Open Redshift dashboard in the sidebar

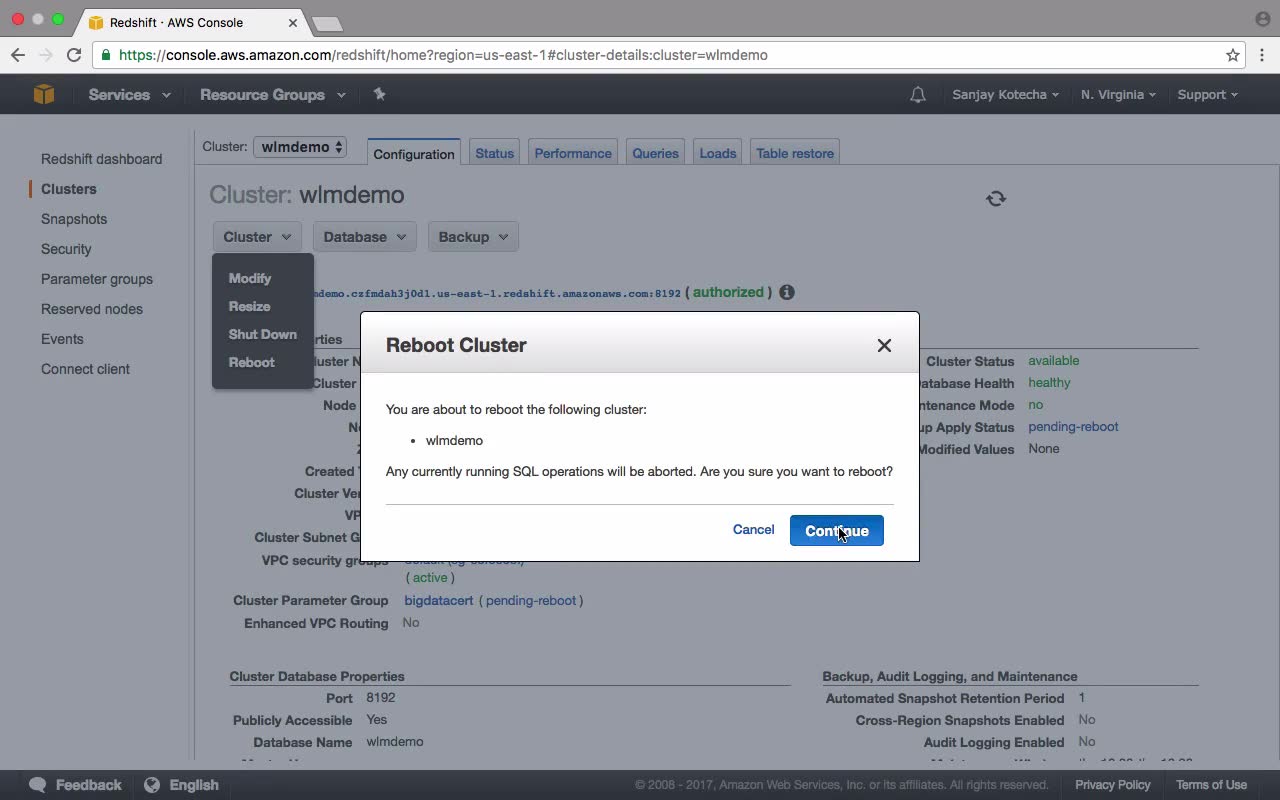[x=101, y=159]
